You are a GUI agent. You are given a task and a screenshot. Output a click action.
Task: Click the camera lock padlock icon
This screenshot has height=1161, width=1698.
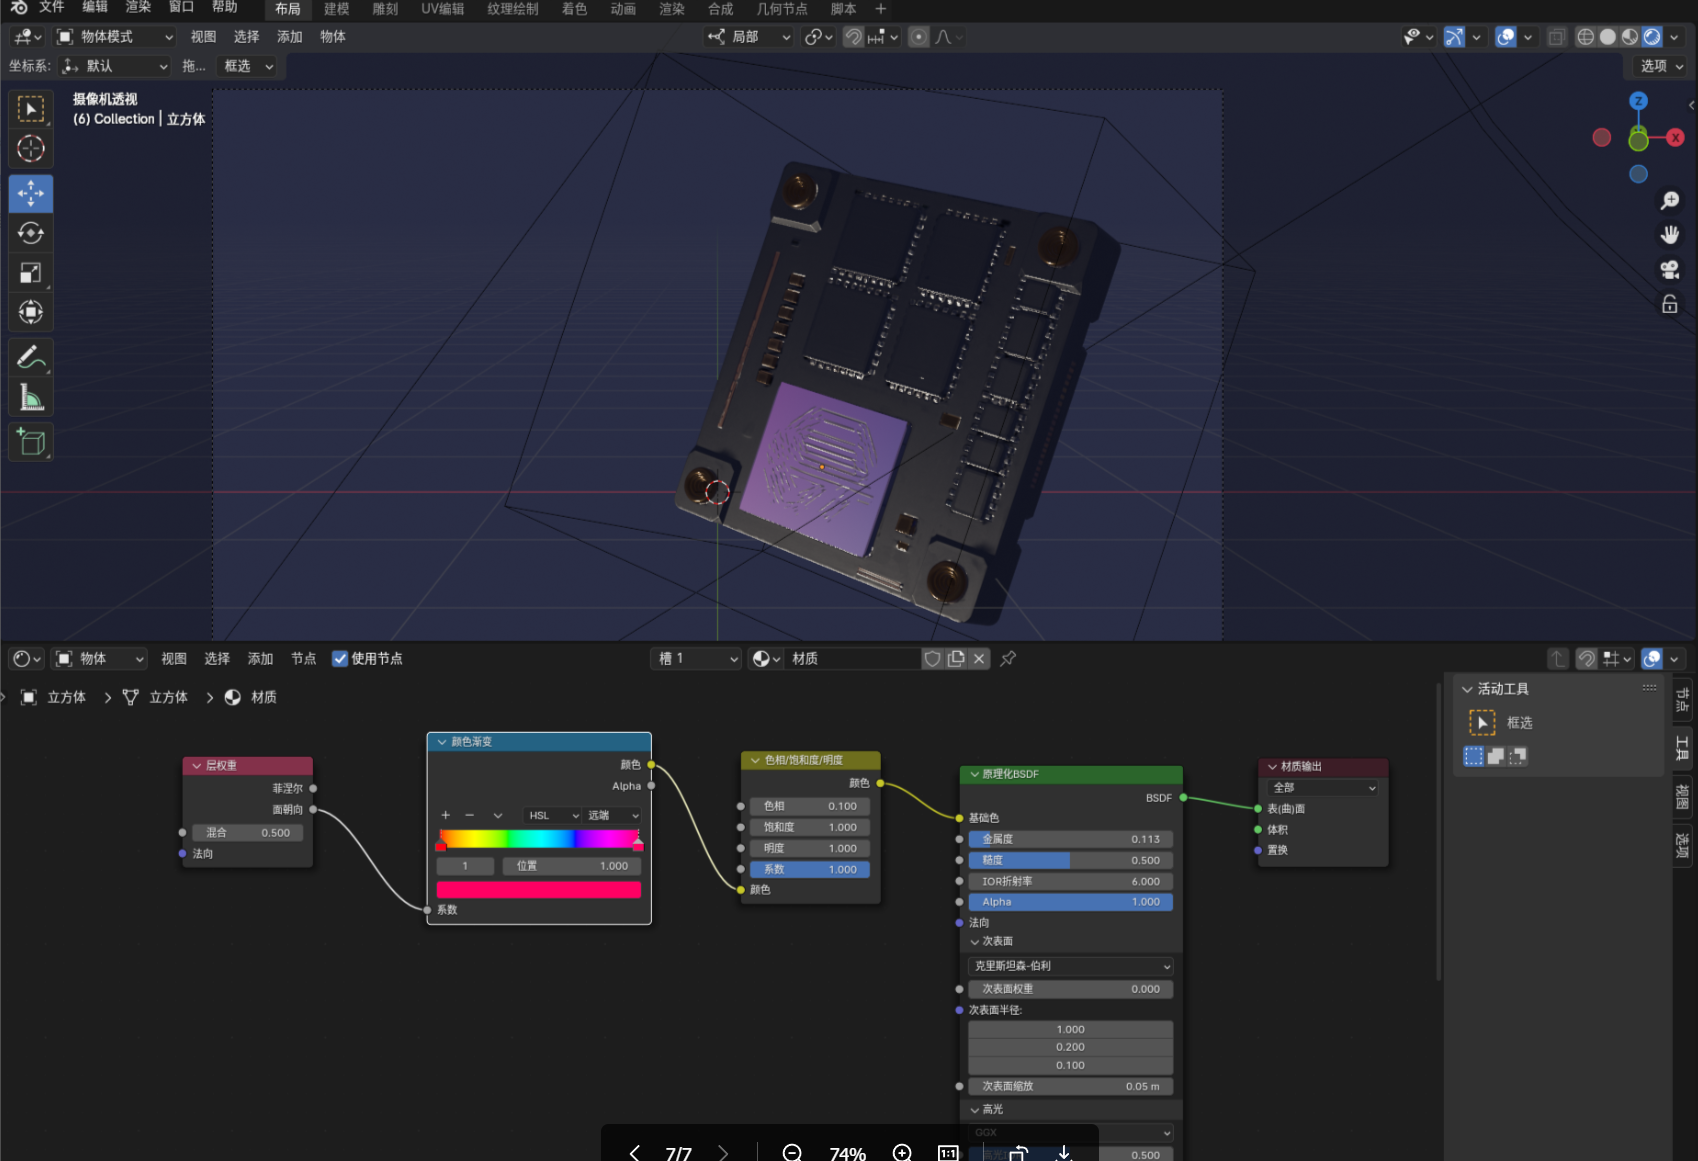(x=1669, y=304)
